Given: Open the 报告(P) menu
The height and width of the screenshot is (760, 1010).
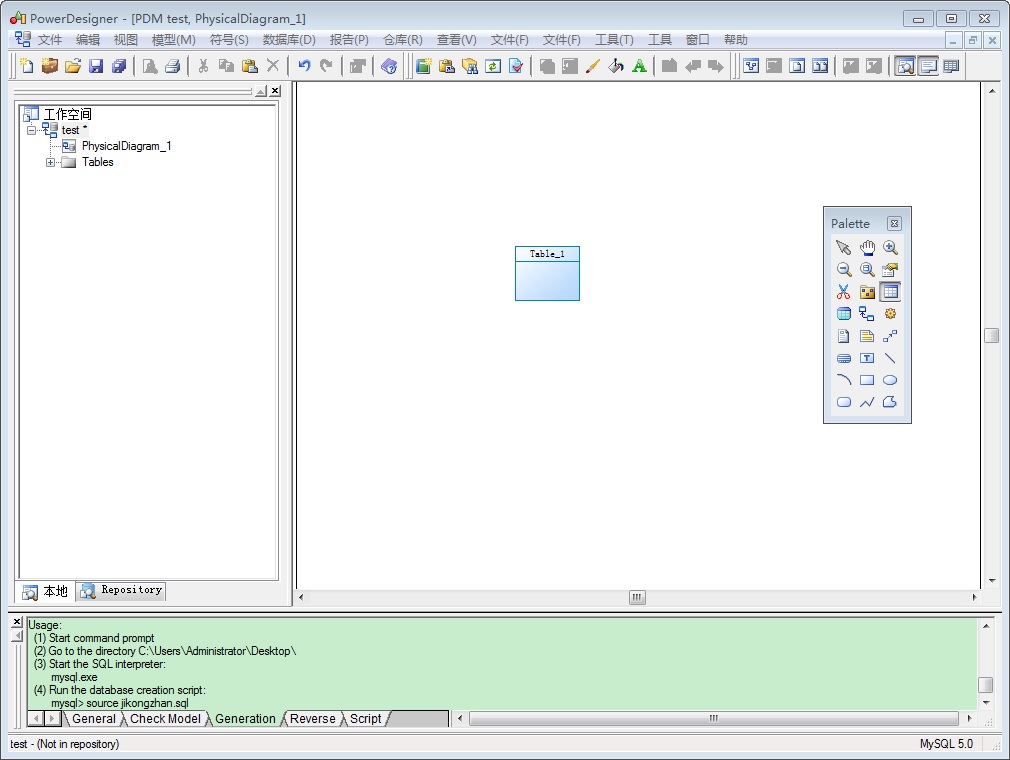Looking at the screenshot, I should (348, 40).
